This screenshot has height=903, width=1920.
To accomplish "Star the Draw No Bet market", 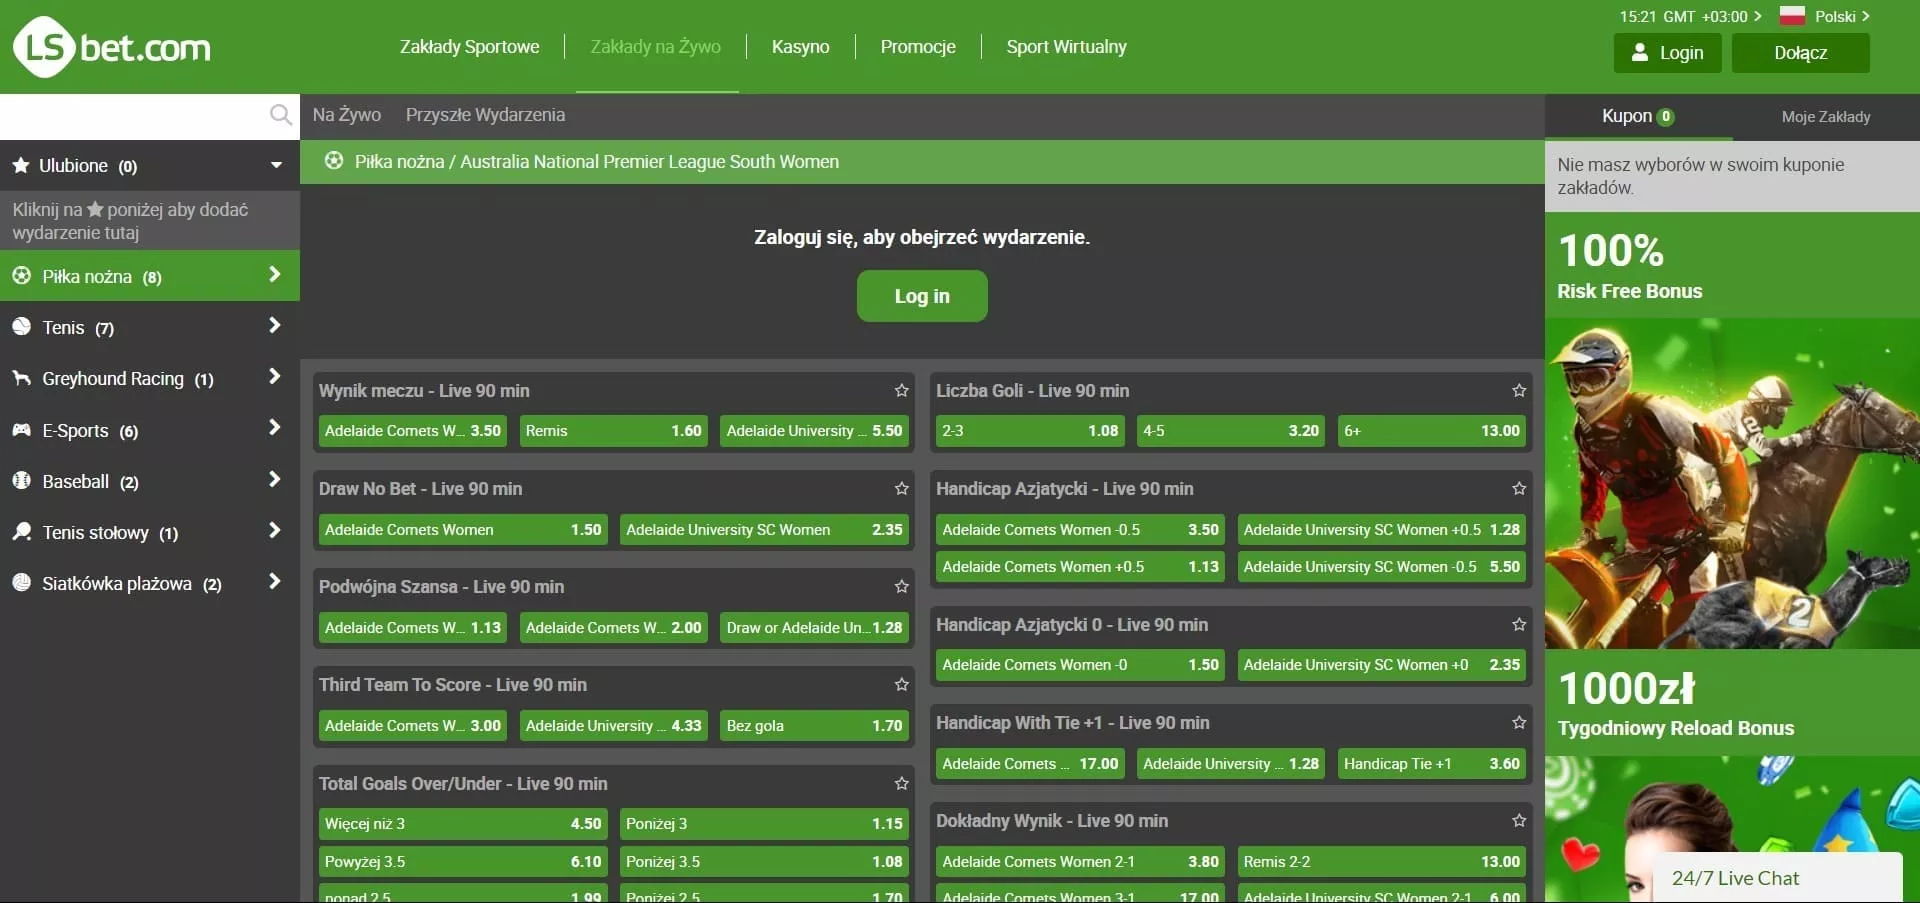I will (x=901, y=489).
